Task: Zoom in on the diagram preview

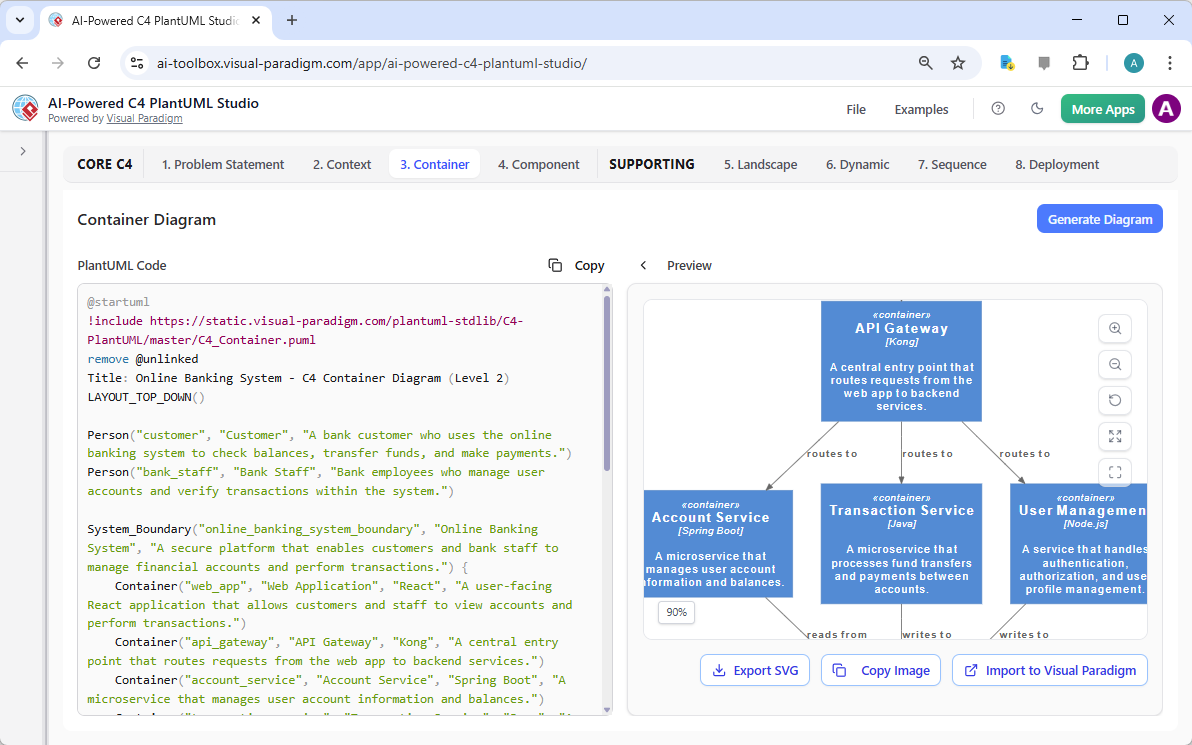Action: [1115, 328]
